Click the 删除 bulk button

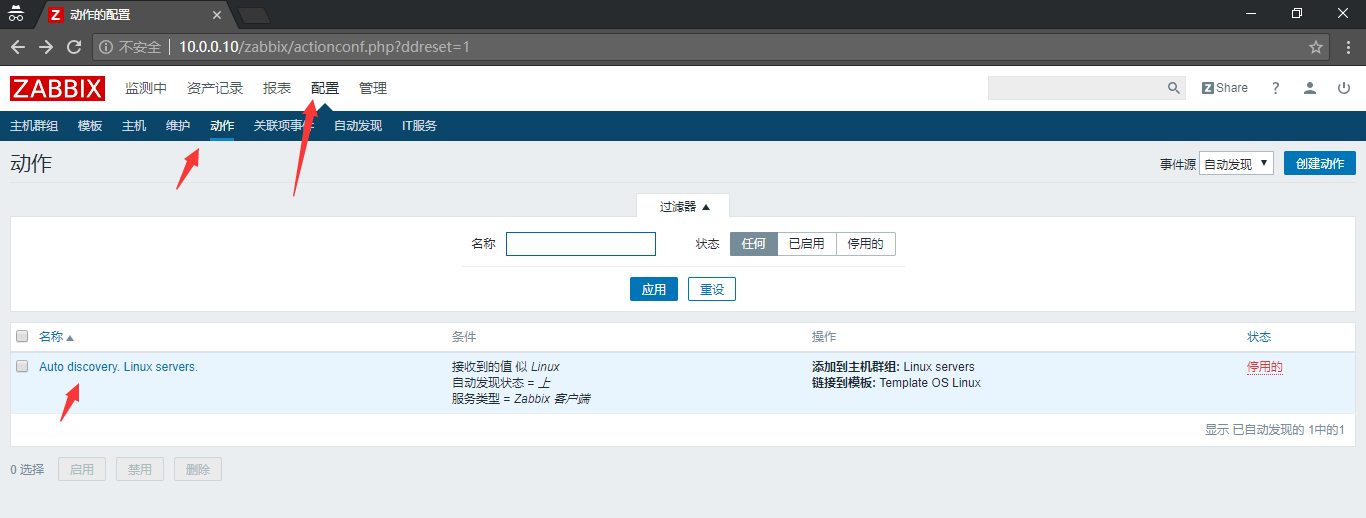coord(198,469)
